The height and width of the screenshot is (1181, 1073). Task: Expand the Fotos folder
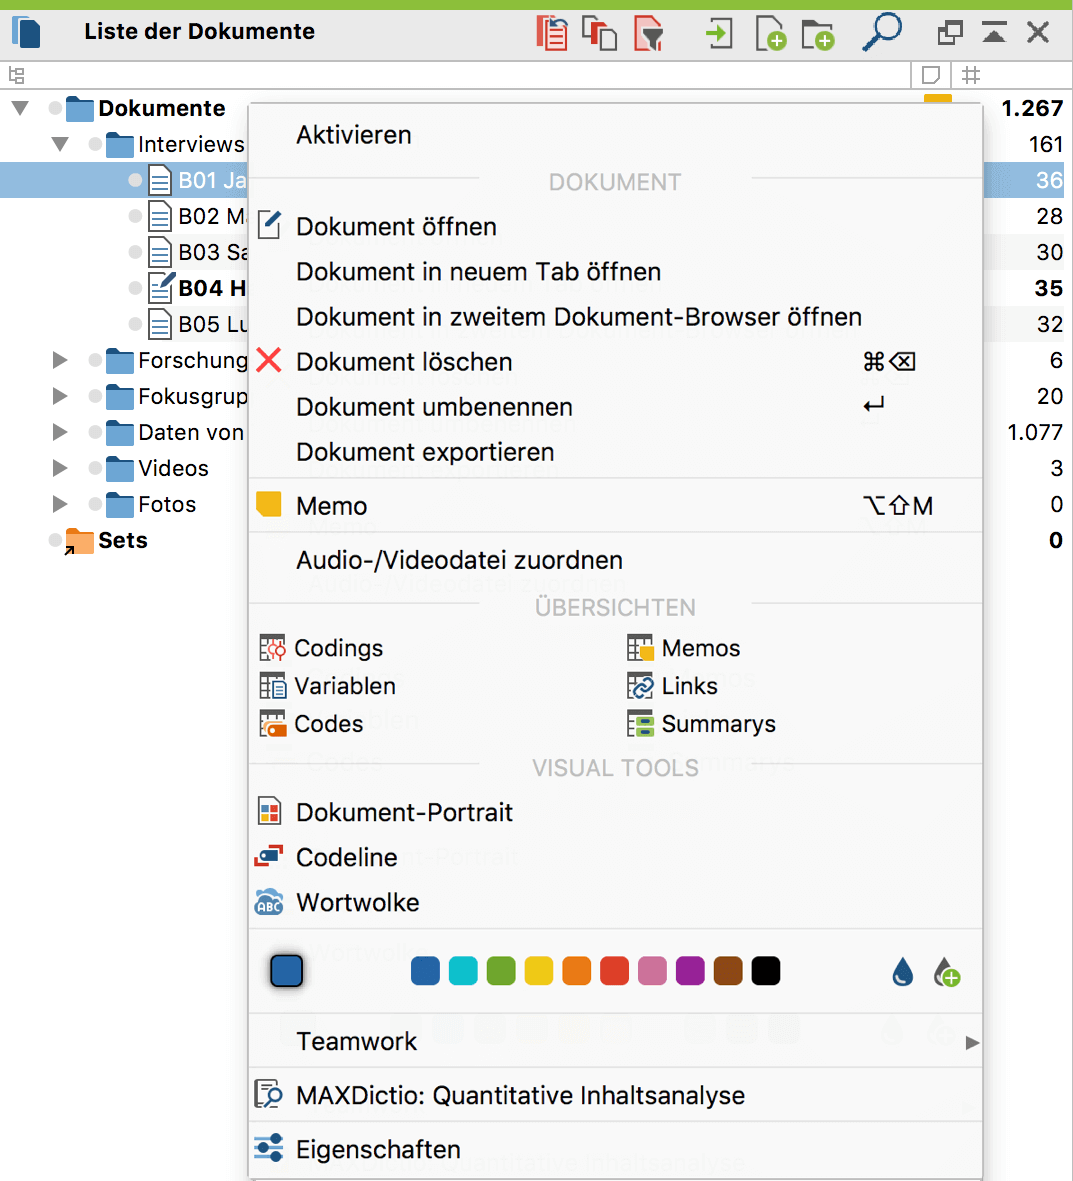(x=60, y=504)
